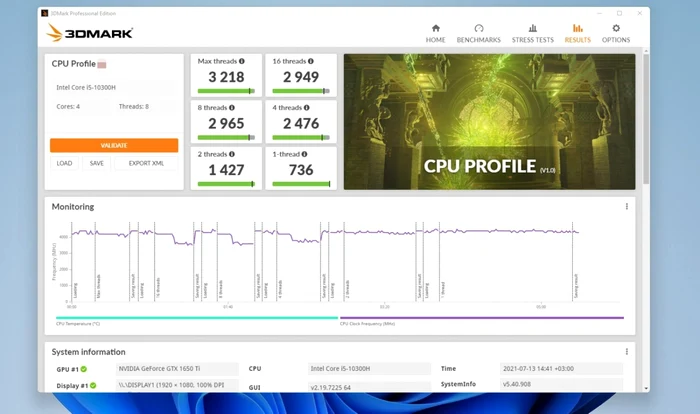Click the 3DMark title bar app icon
The image size is (700, 414).
click(45, 13)
